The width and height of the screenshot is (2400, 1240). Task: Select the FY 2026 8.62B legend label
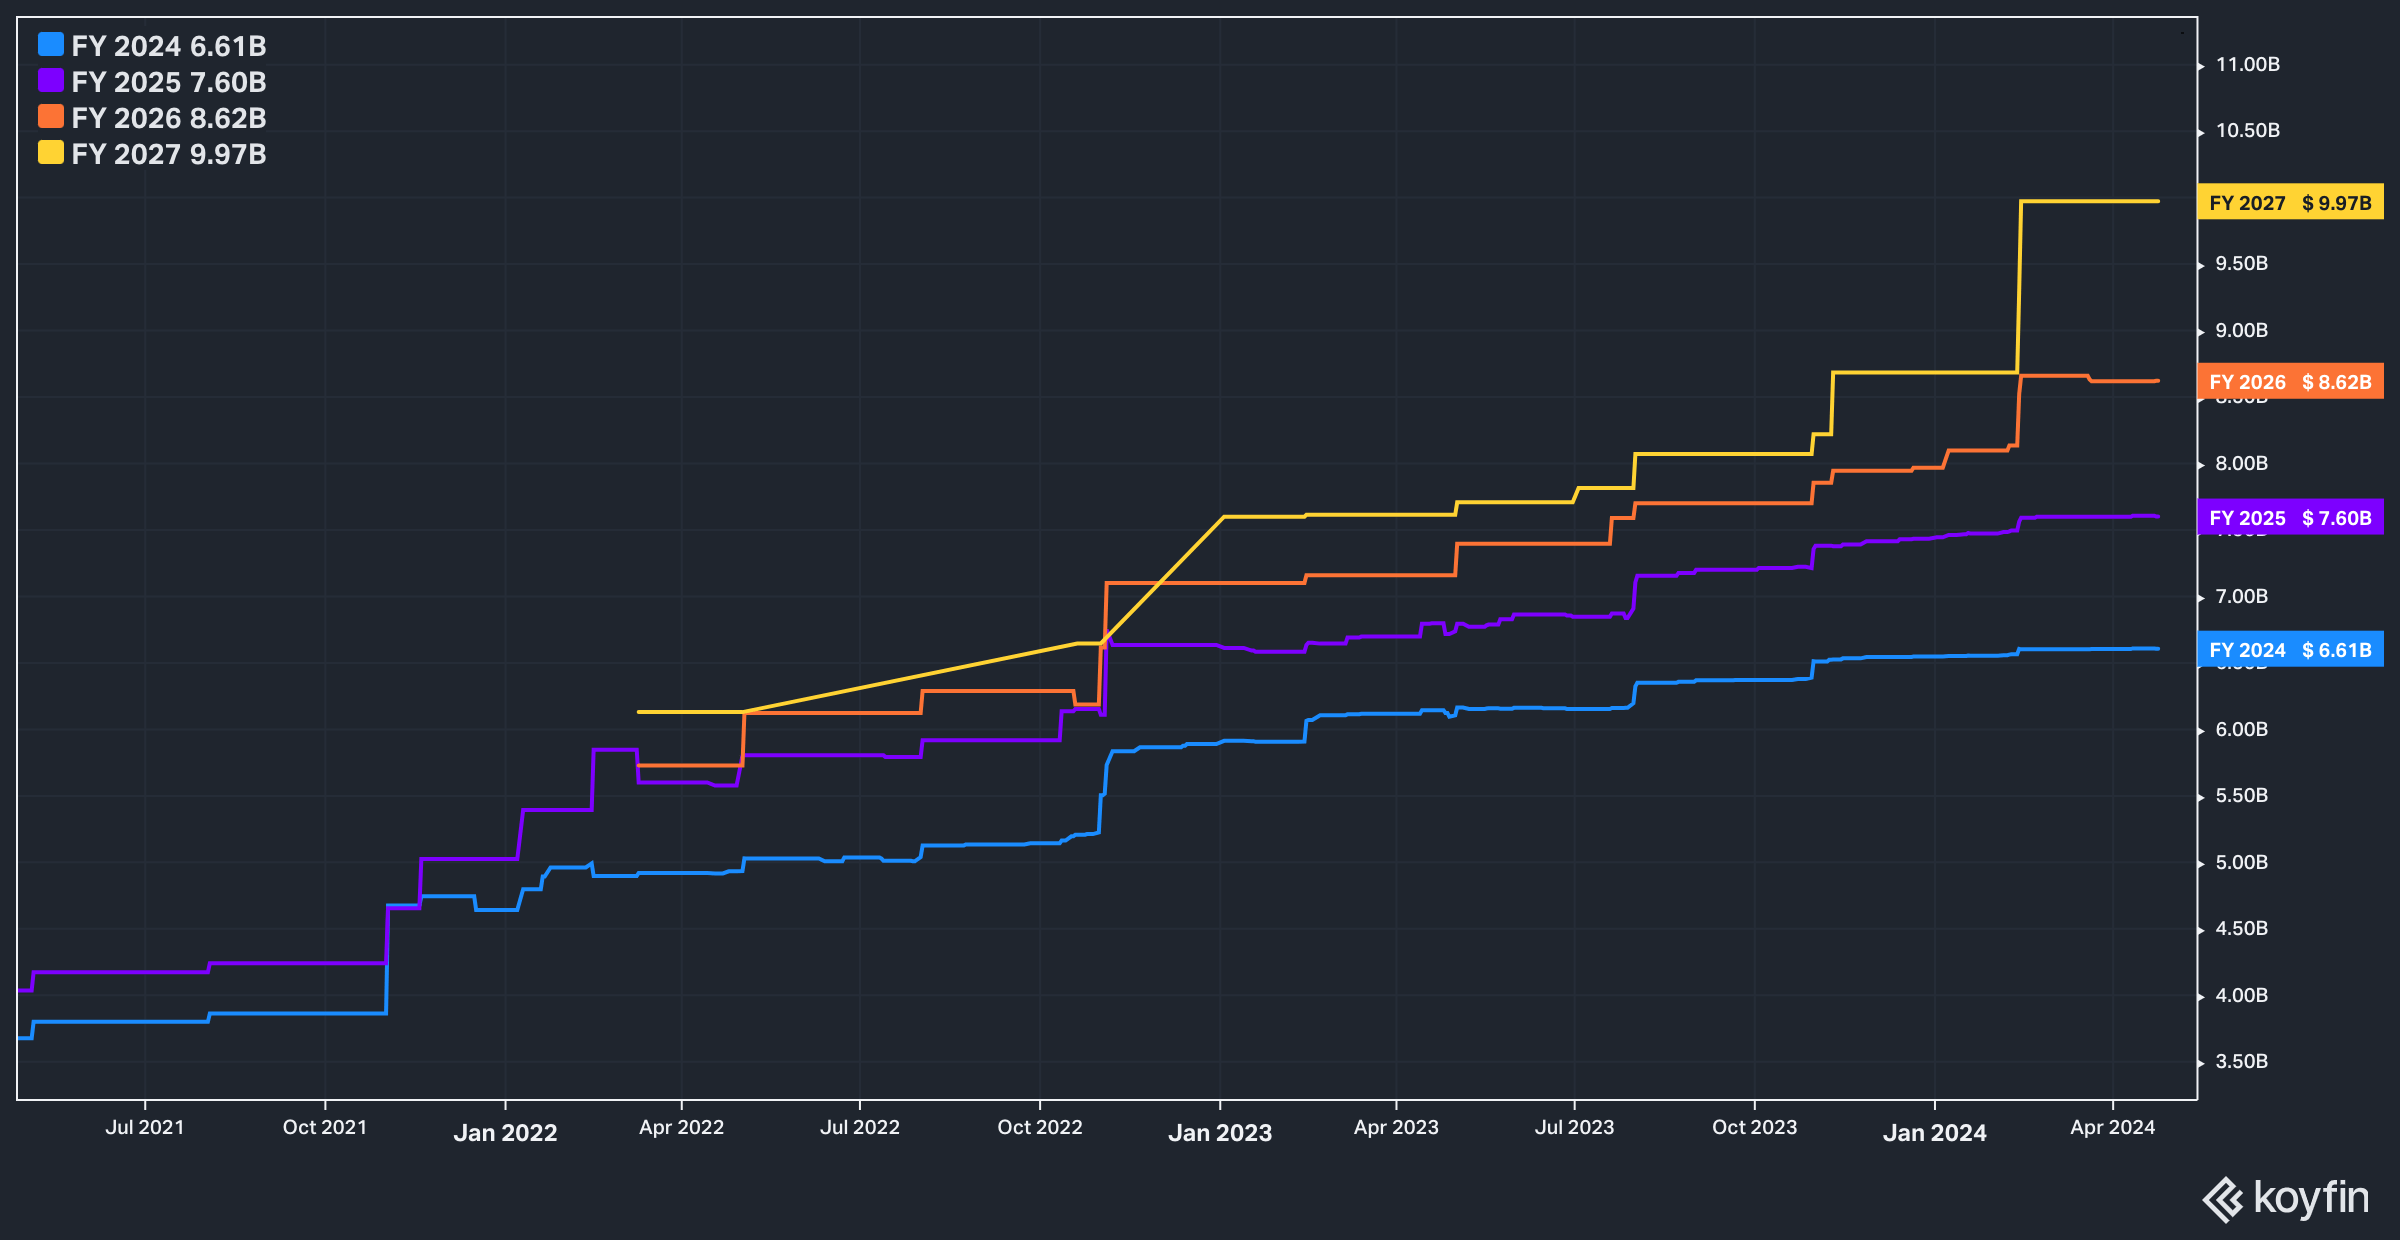(169, 118)
